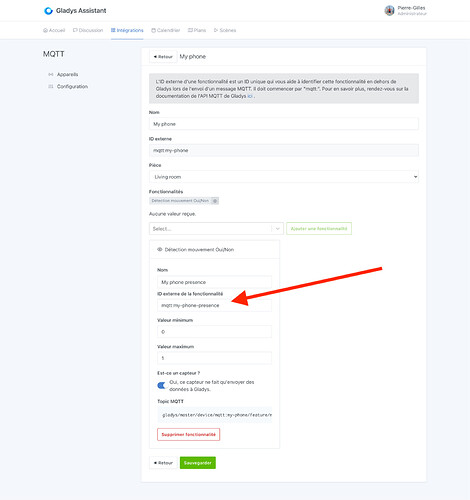Open the user avatar profile picture
Viewport: 470px width, 500px height.
(x=389, y=11)
